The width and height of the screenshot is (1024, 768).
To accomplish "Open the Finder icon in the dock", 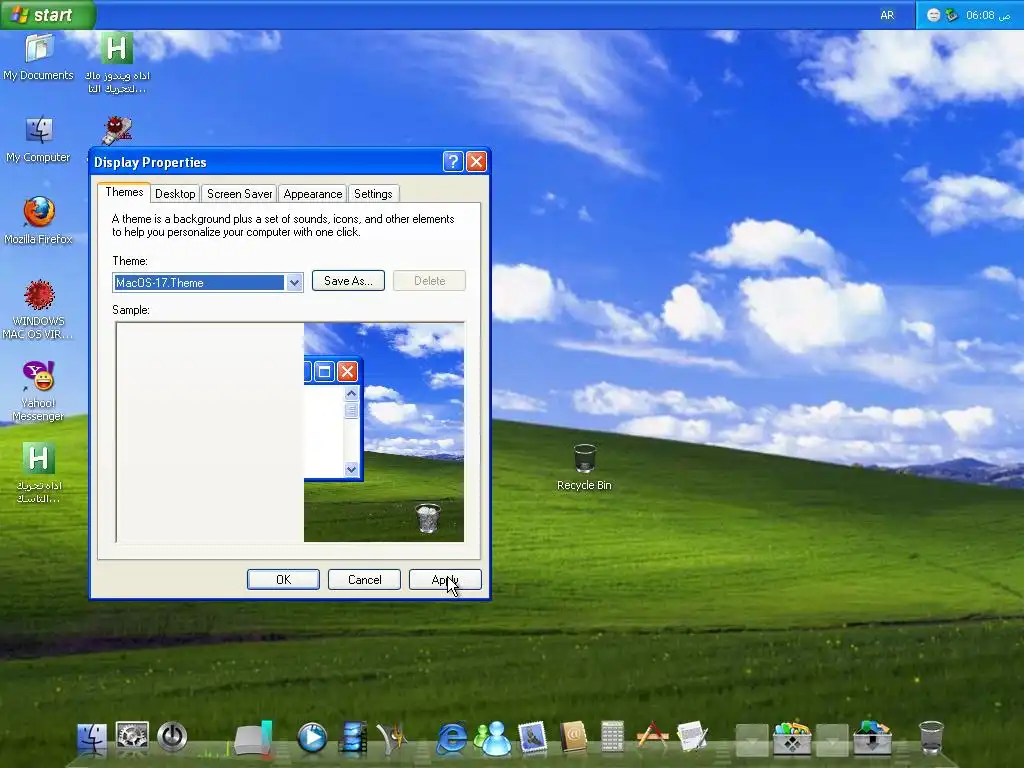I will [92, 739].
